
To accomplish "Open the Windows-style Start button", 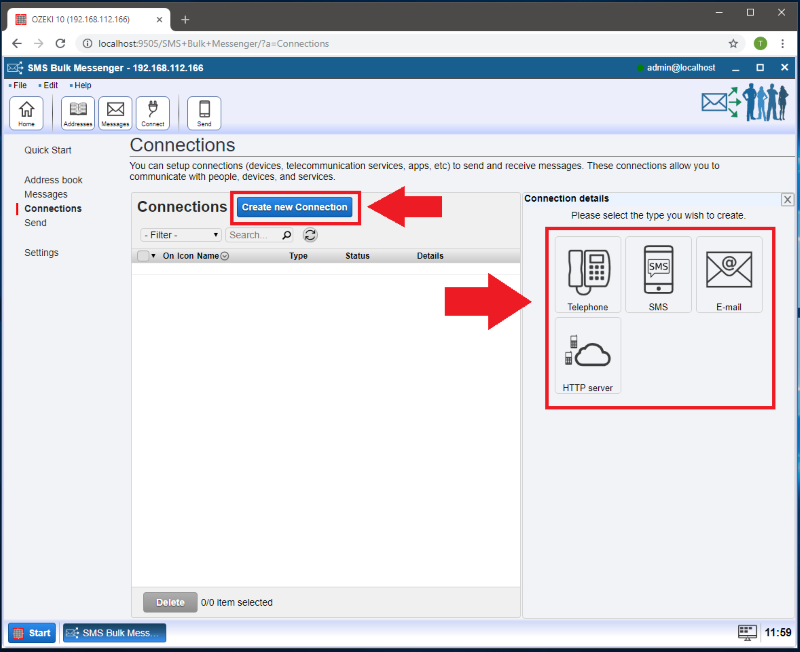I will [32, 633].
